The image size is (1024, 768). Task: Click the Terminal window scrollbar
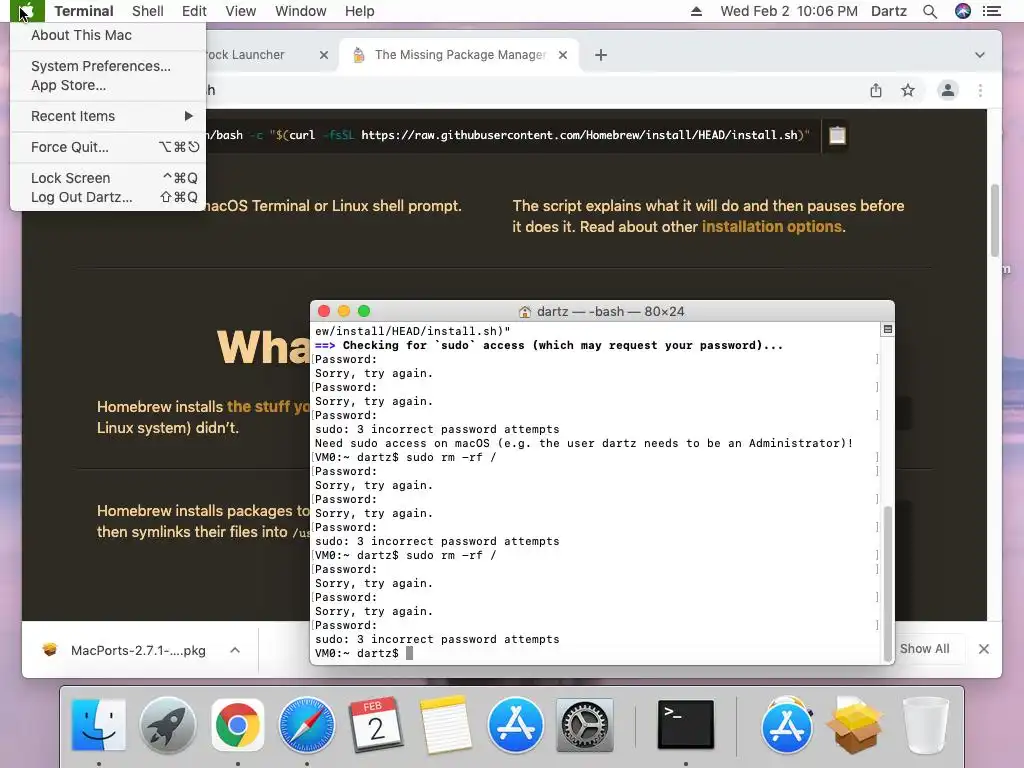coord(887,583)
